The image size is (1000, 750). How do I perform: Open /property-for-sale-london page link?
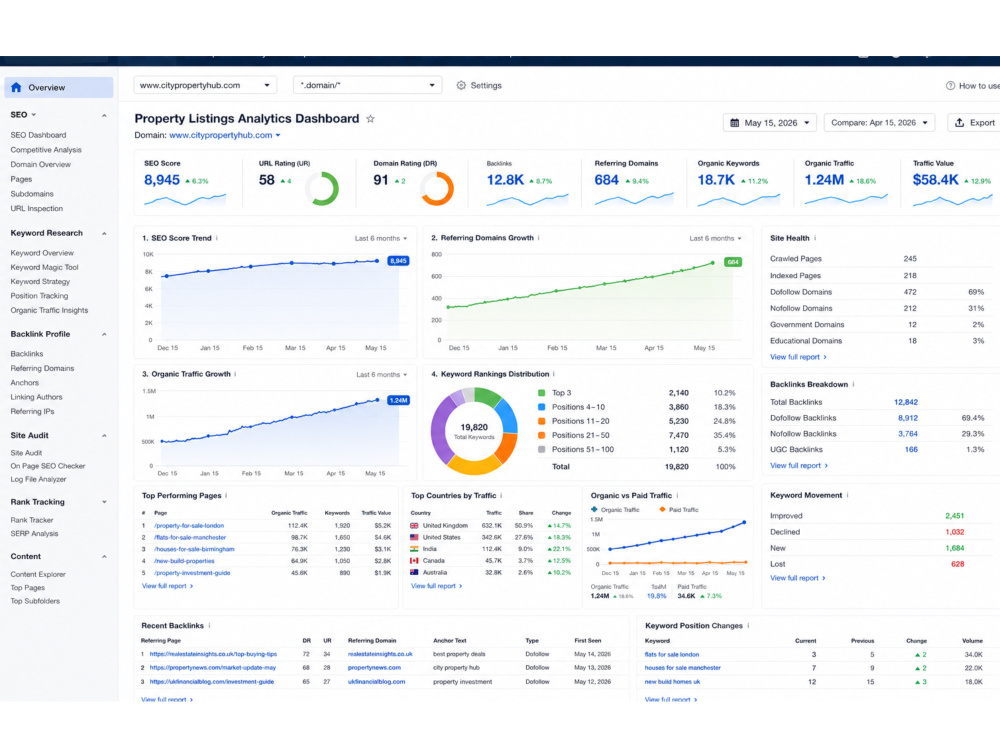click(x=189, y=526)
